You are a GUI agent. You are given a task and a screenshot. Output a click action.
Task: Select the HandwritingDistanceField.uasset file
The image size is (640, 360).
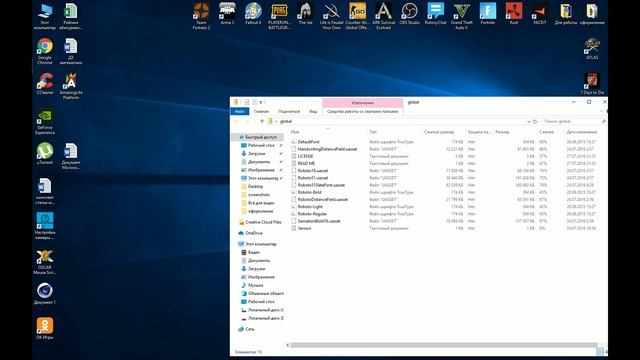[327, 149]
